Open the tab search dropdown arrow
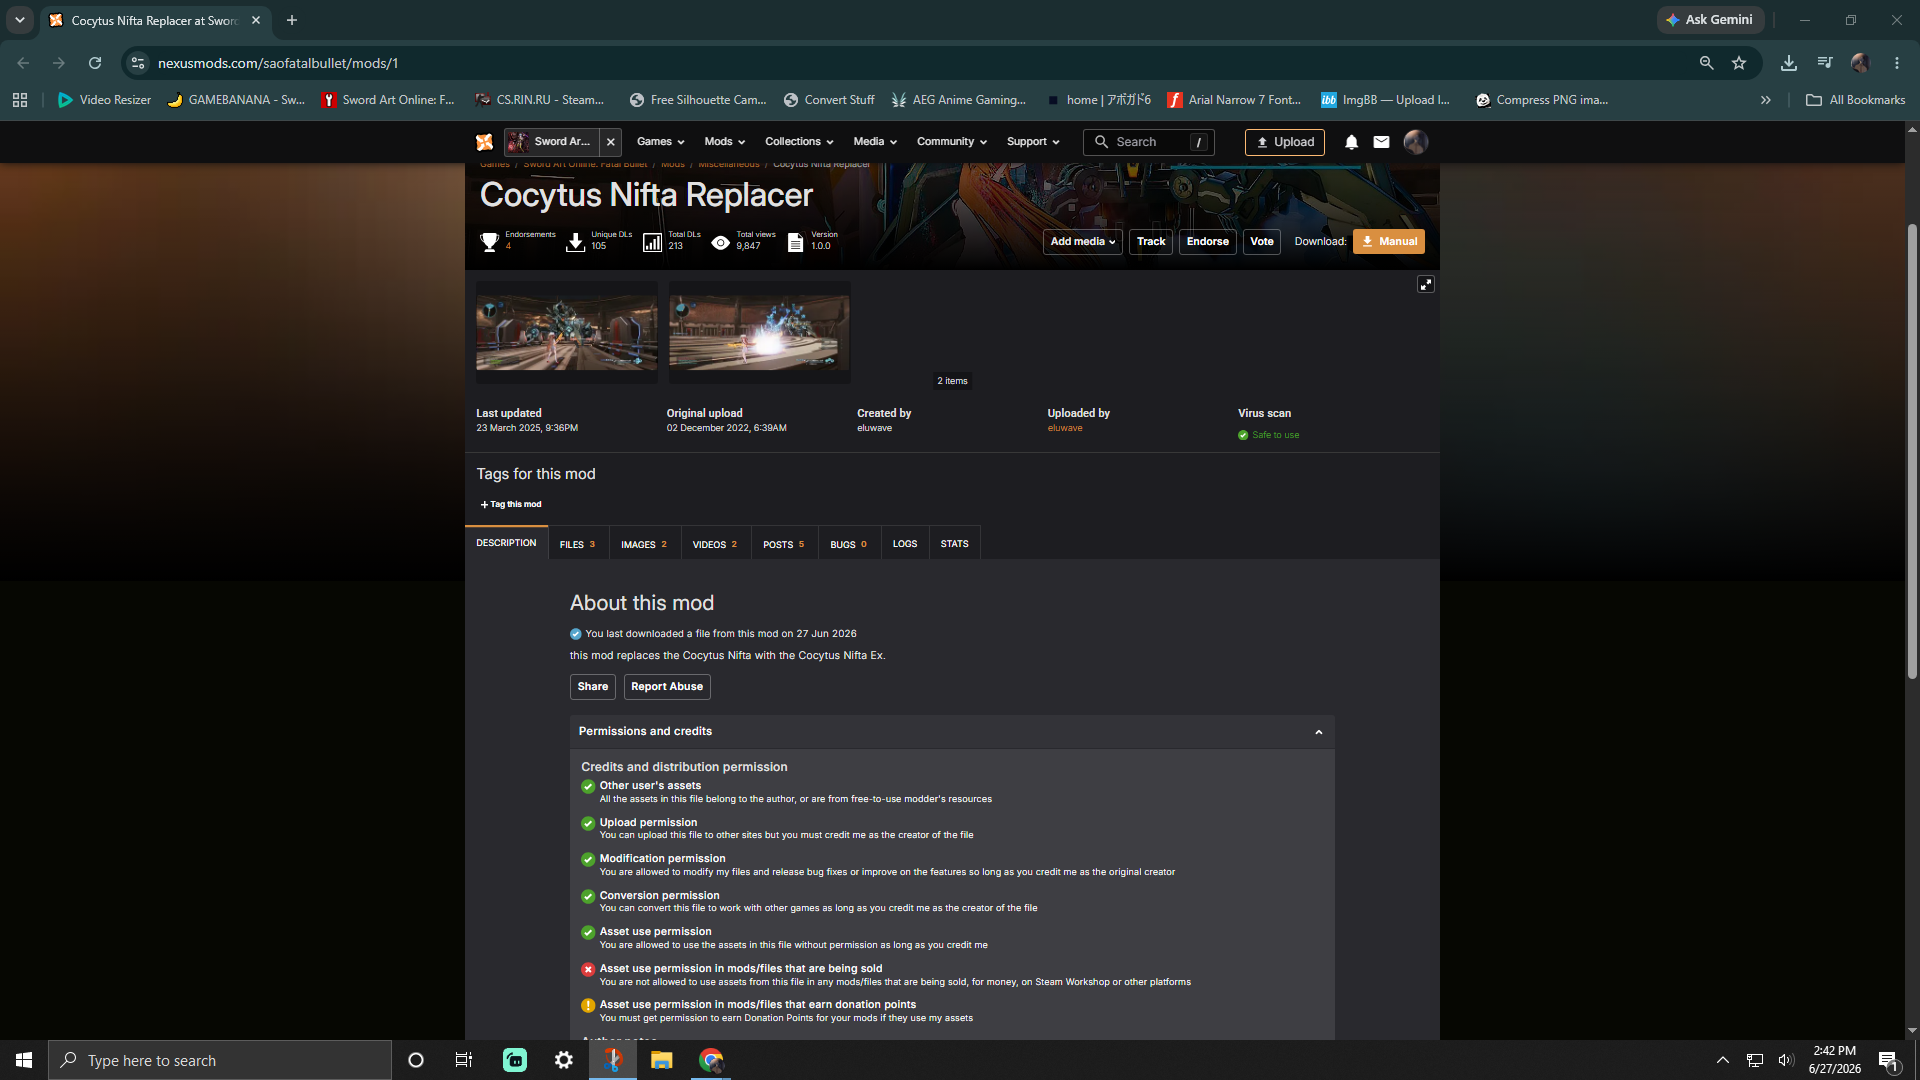Screen dimensions: 1920x1080 pos(19,20)
